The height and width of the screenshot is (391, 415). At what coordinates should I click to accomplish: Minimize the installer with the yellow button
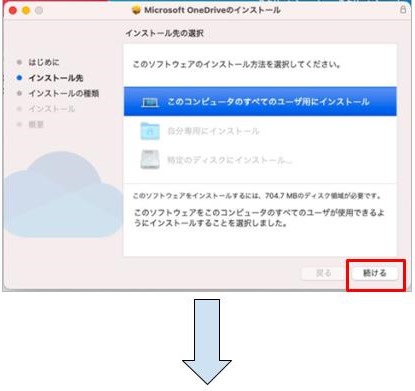point(26,11)
